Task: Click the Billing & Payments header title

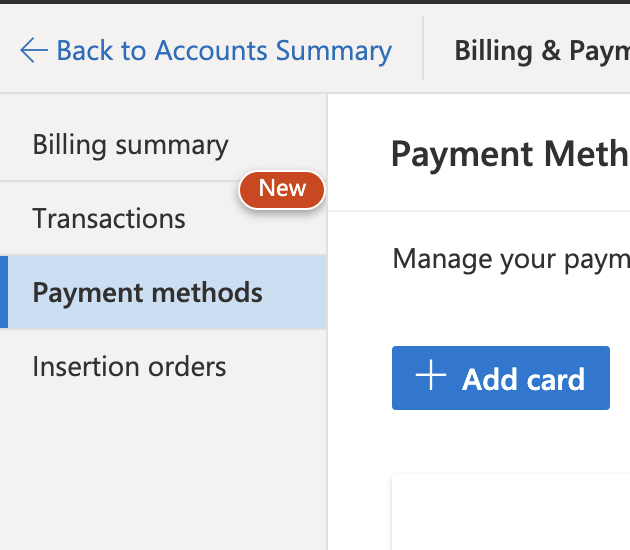Action: 542,51
